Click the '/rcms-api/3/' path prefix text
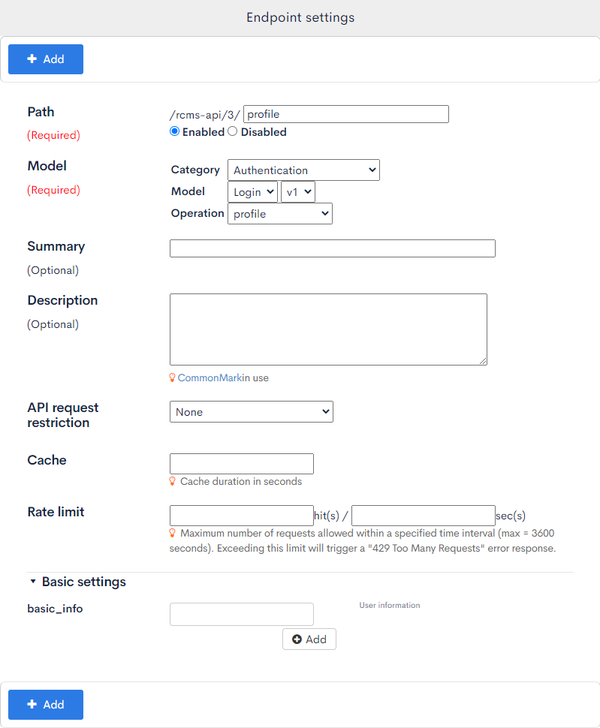600x728 pixels. (205, 115)
